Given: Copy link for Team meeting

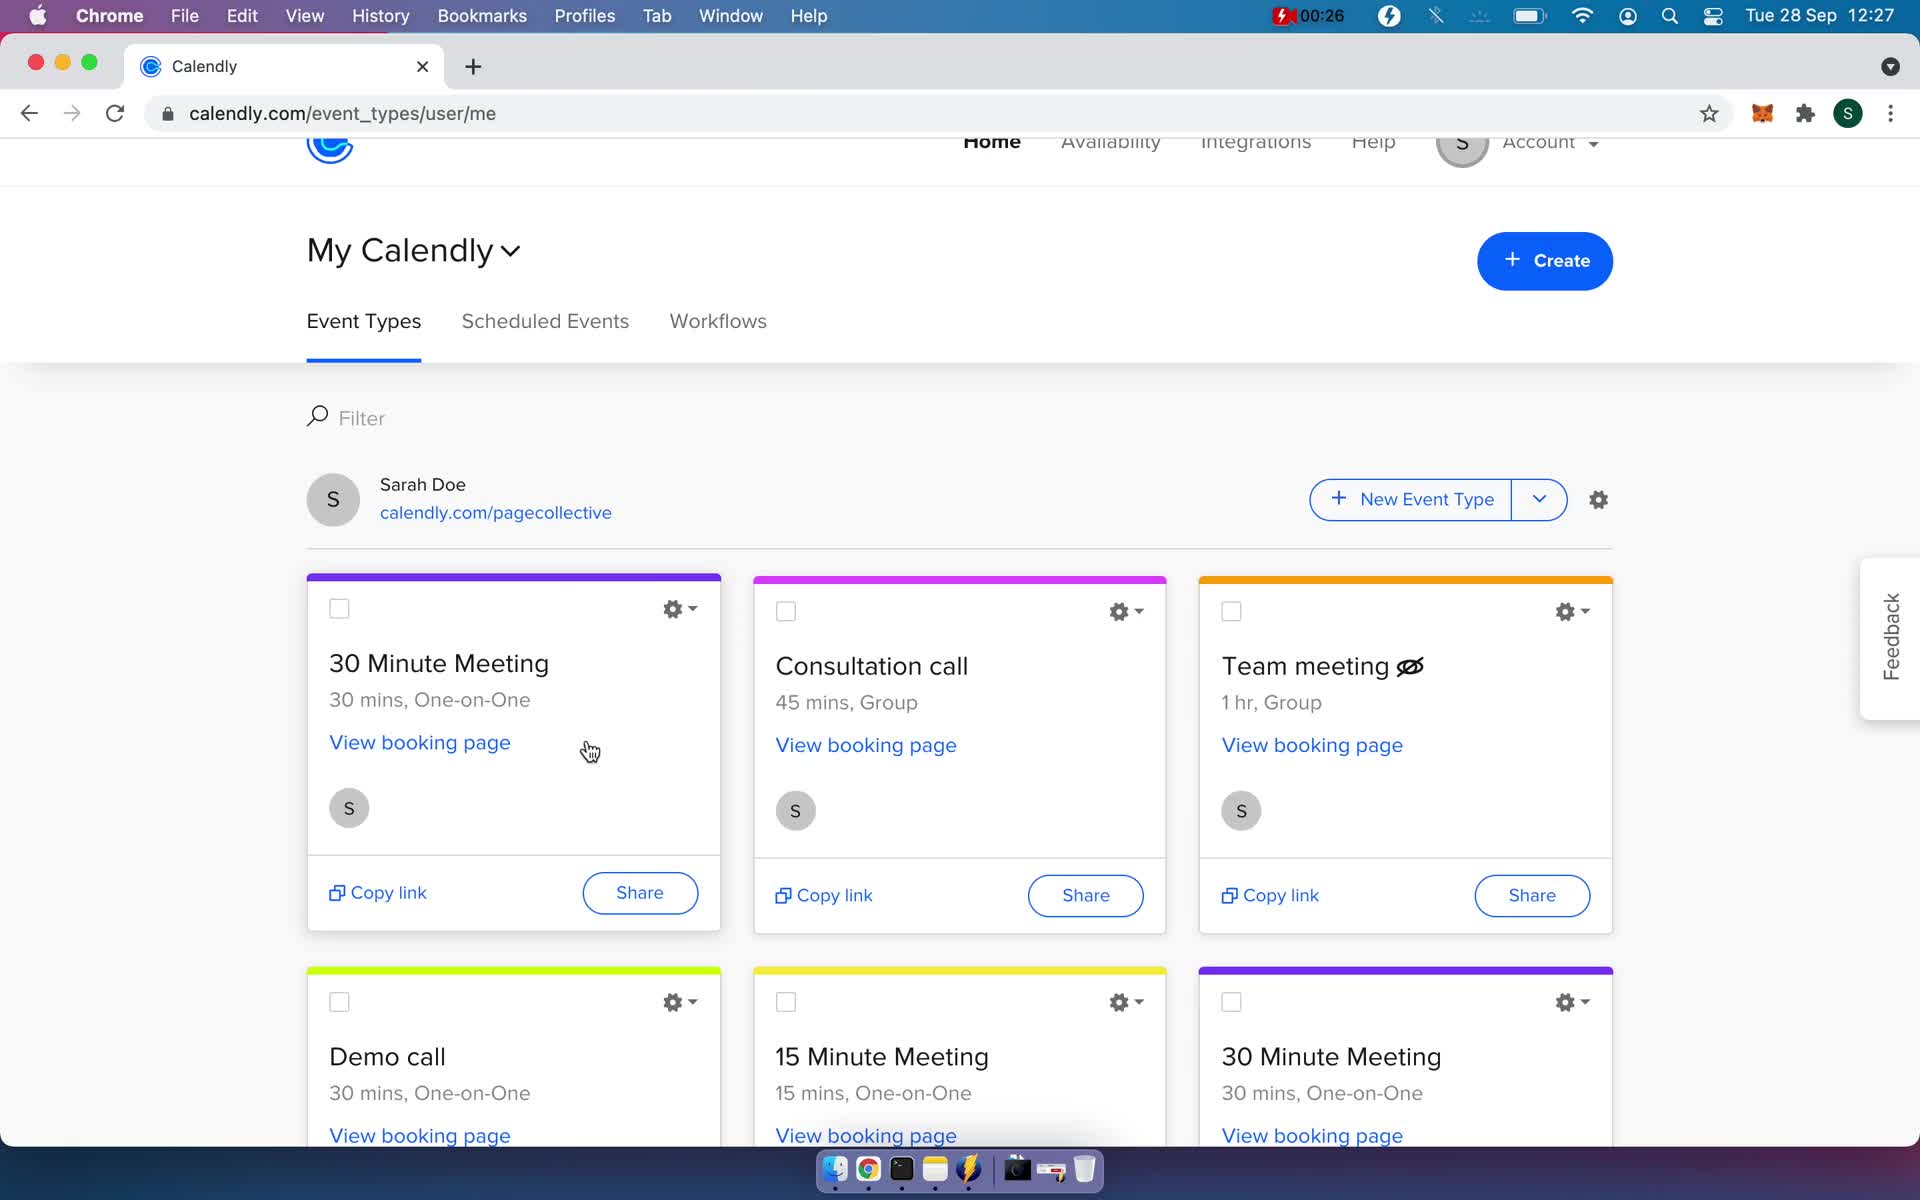Looking at the screenshot, I should click(1270, 896).
